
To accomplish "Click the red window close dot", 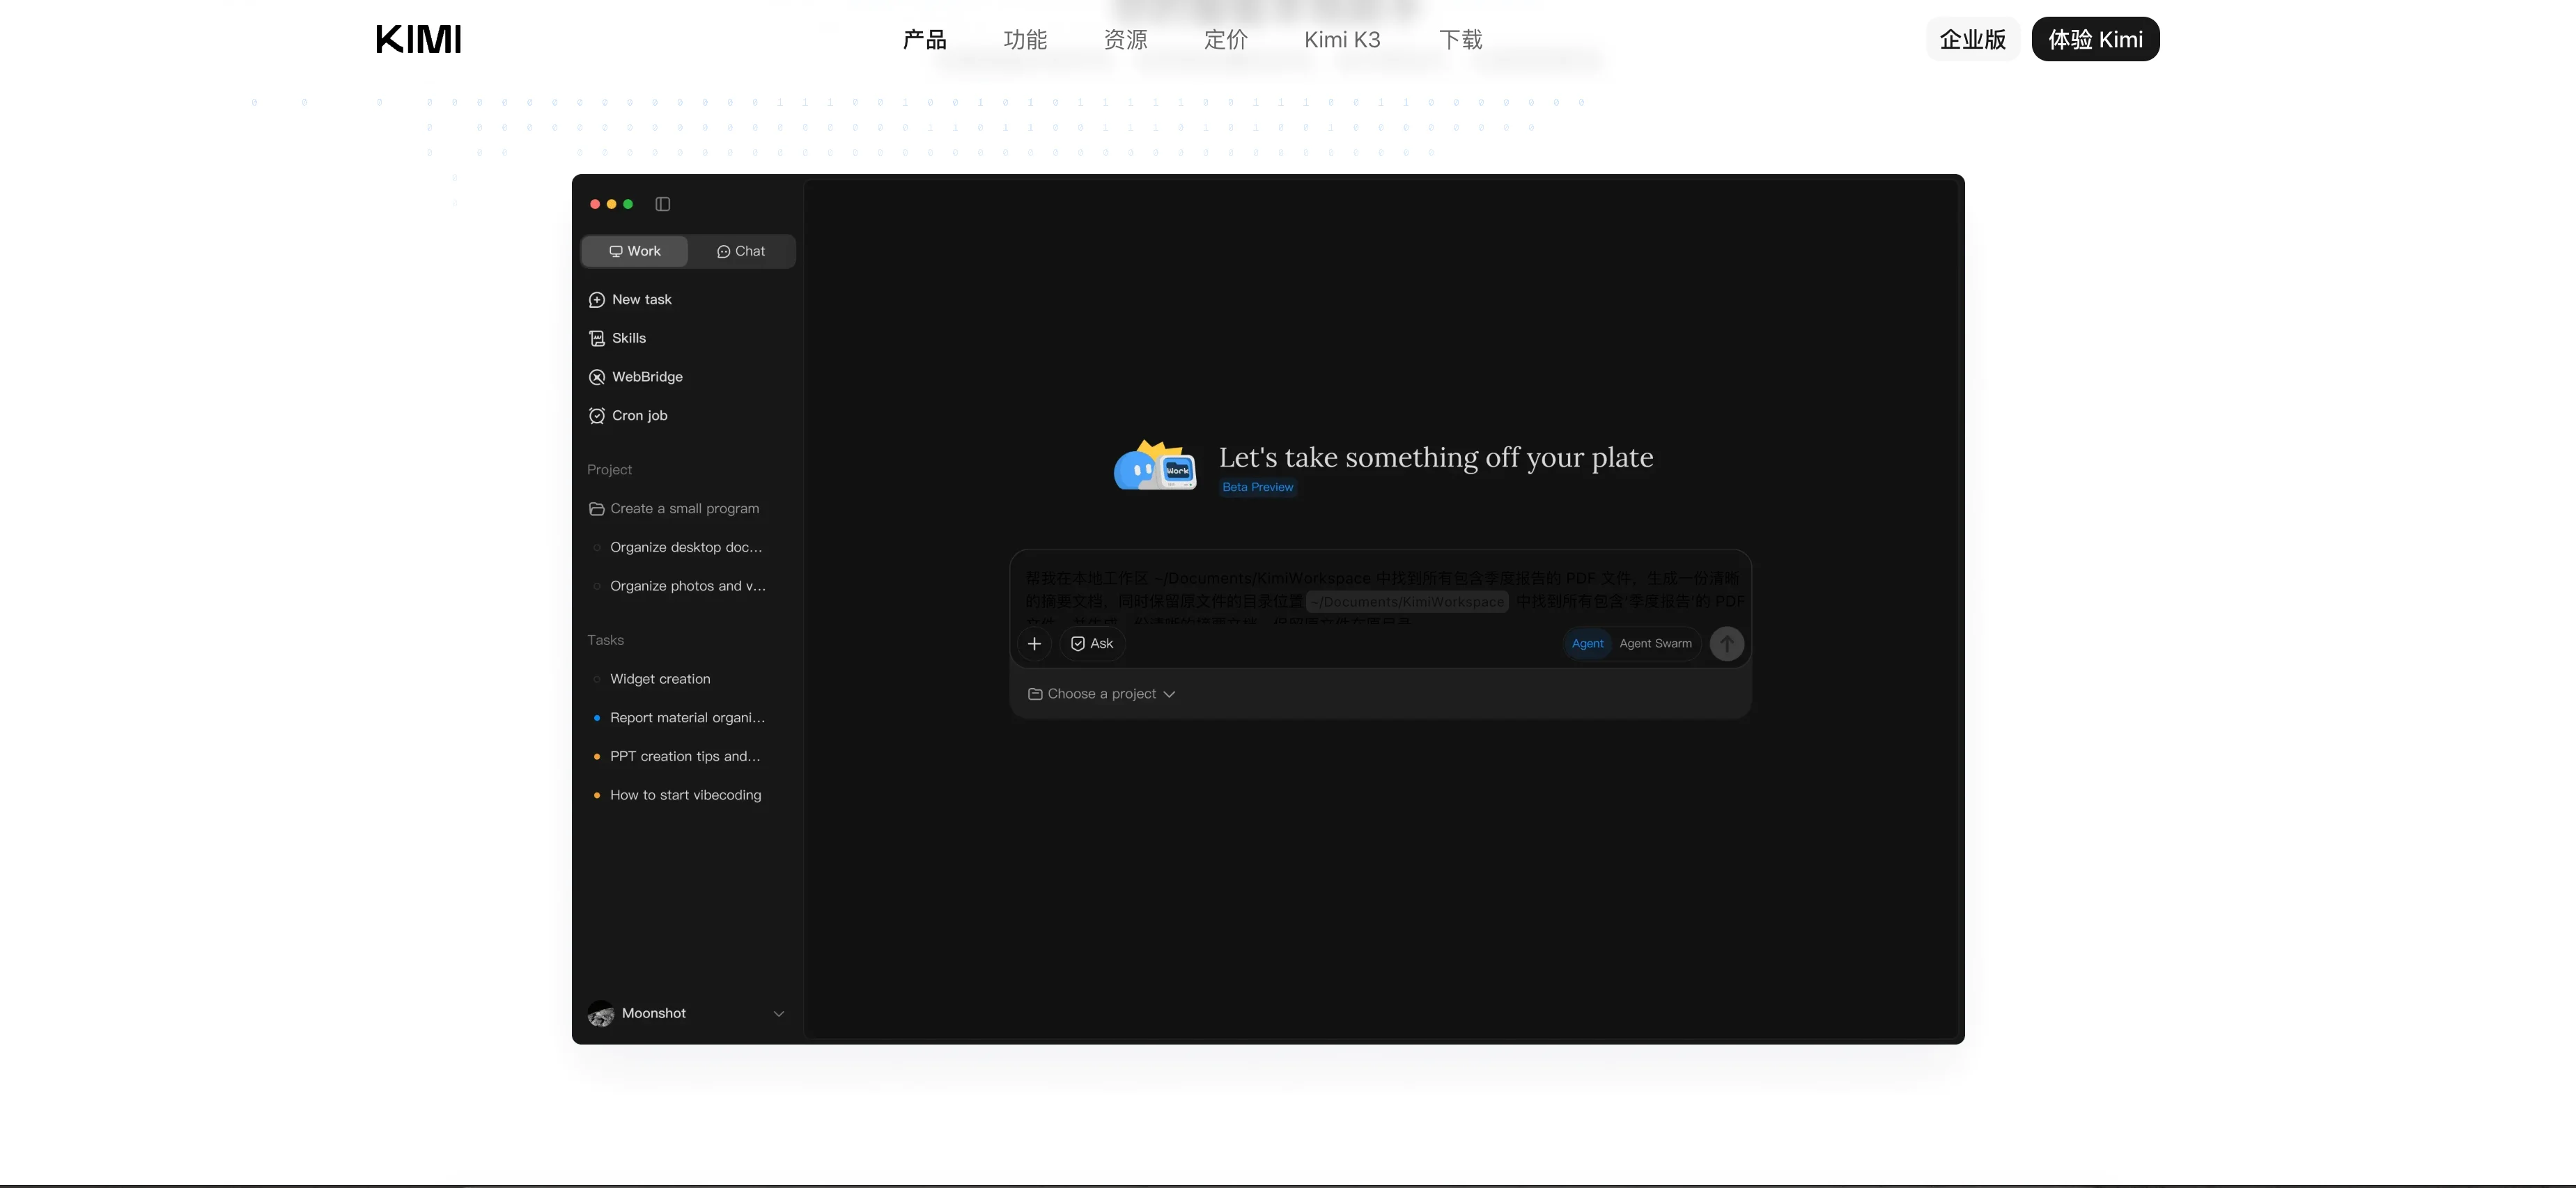I will click(595, 204).
